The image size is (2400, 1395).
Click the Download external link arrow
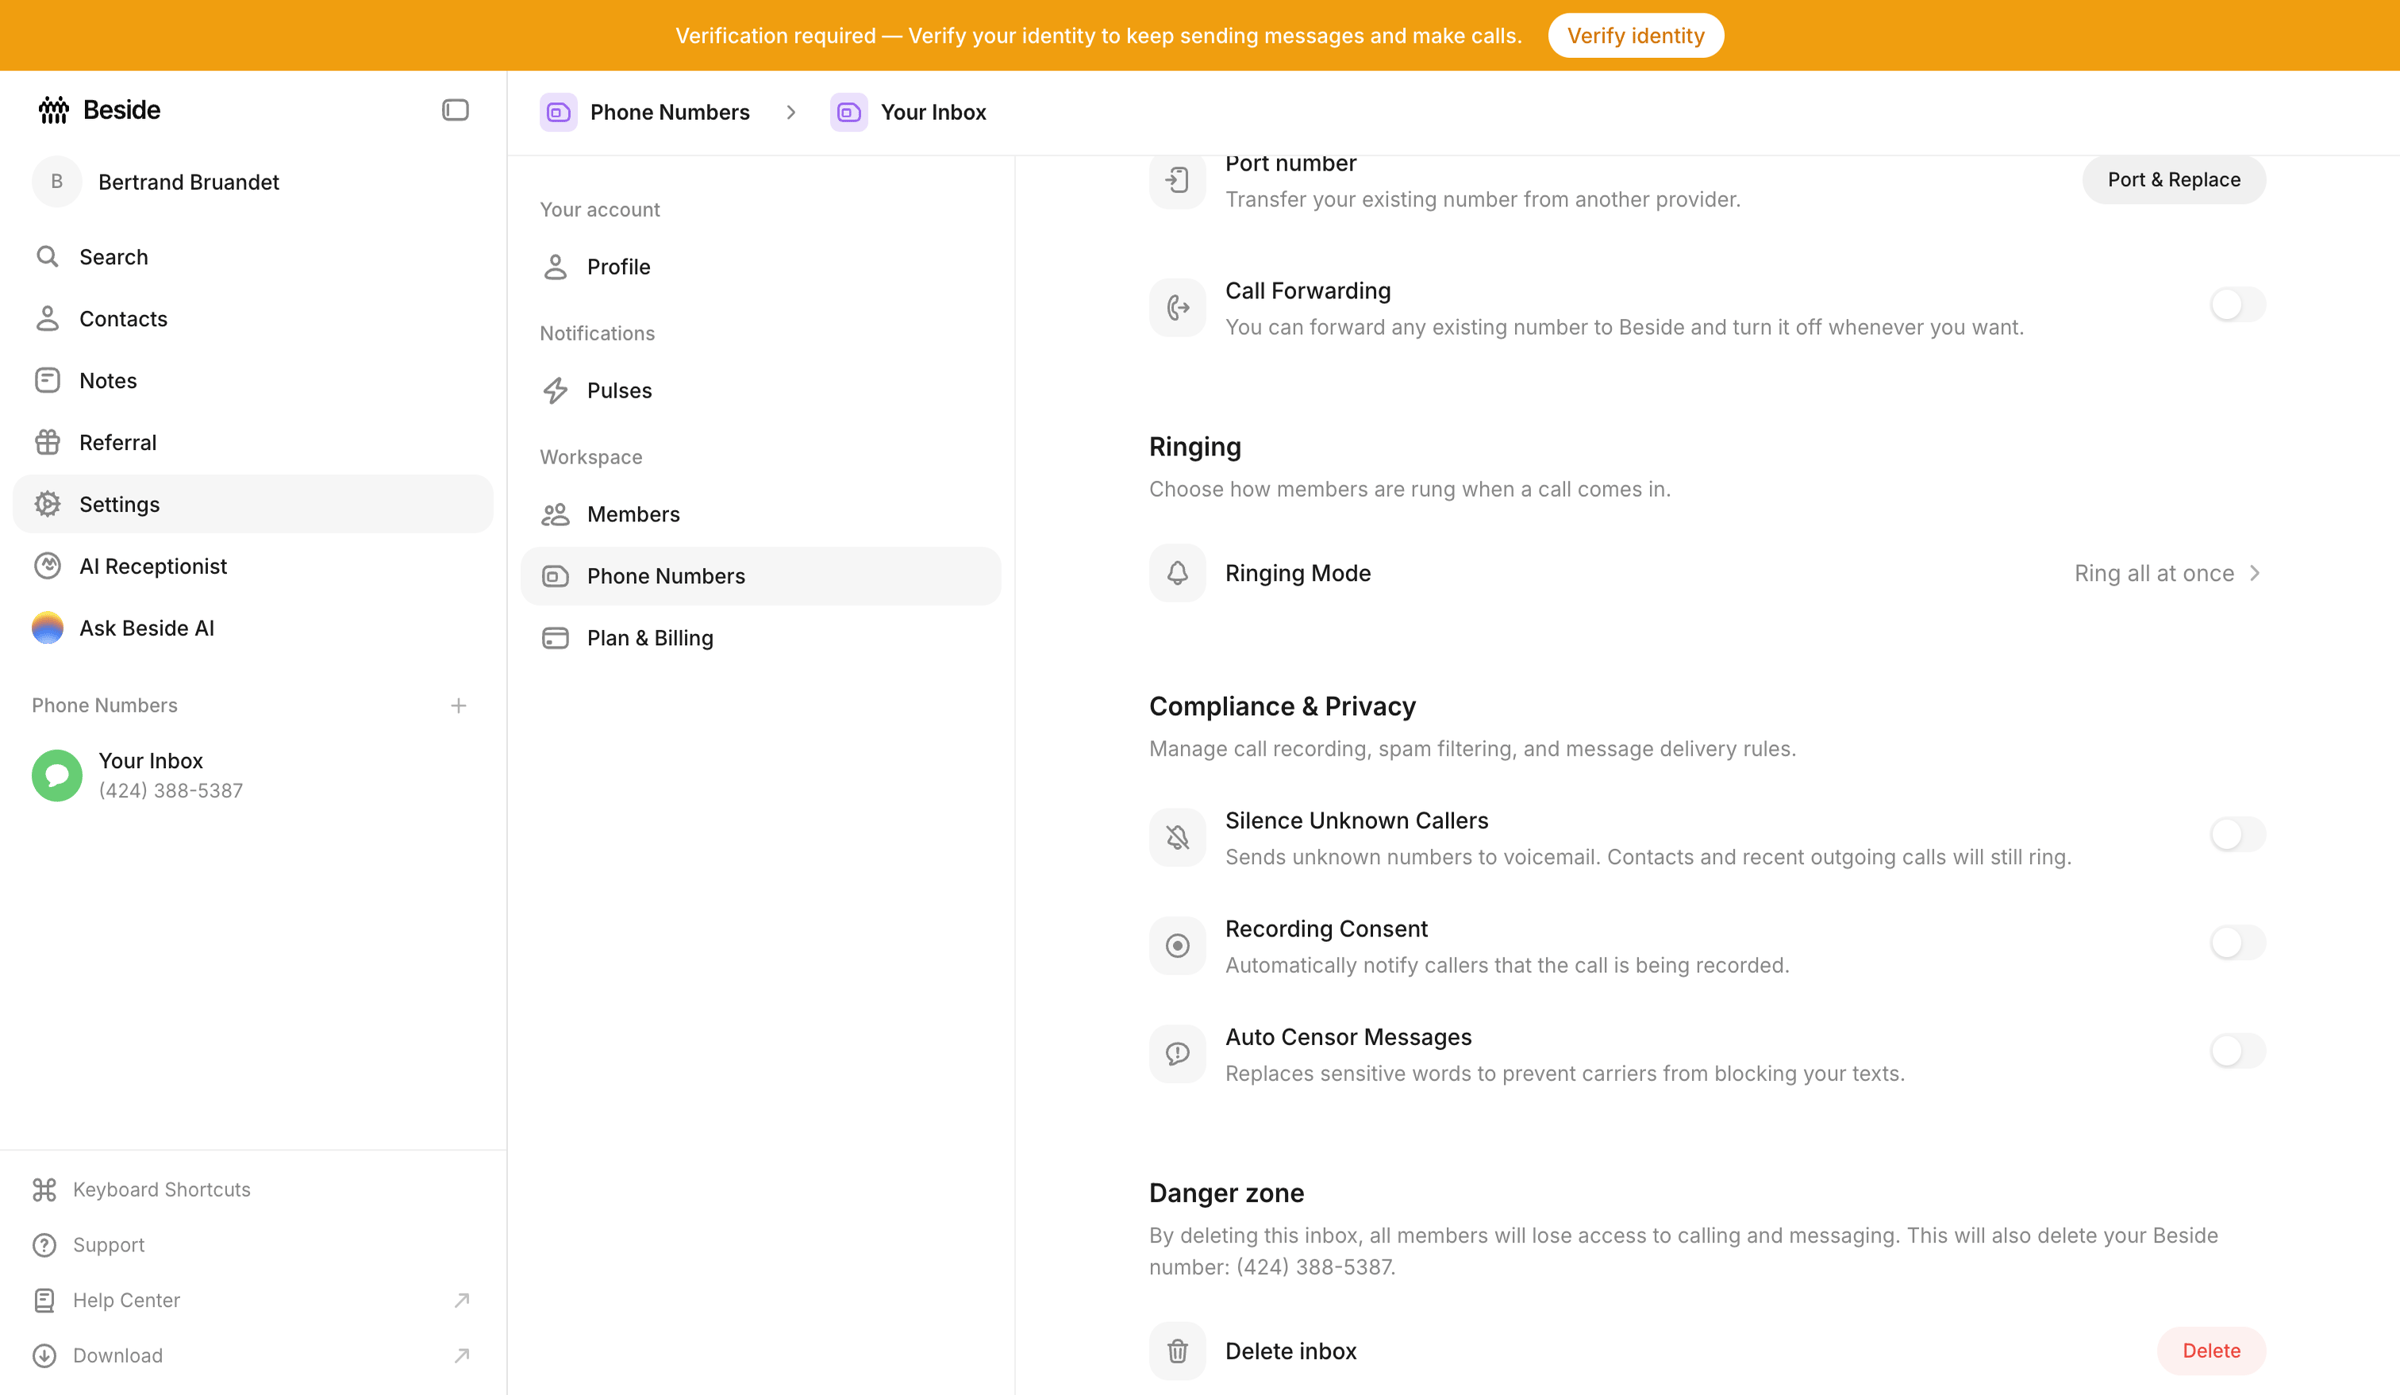pyautogui.click(x=461, y=1356)
